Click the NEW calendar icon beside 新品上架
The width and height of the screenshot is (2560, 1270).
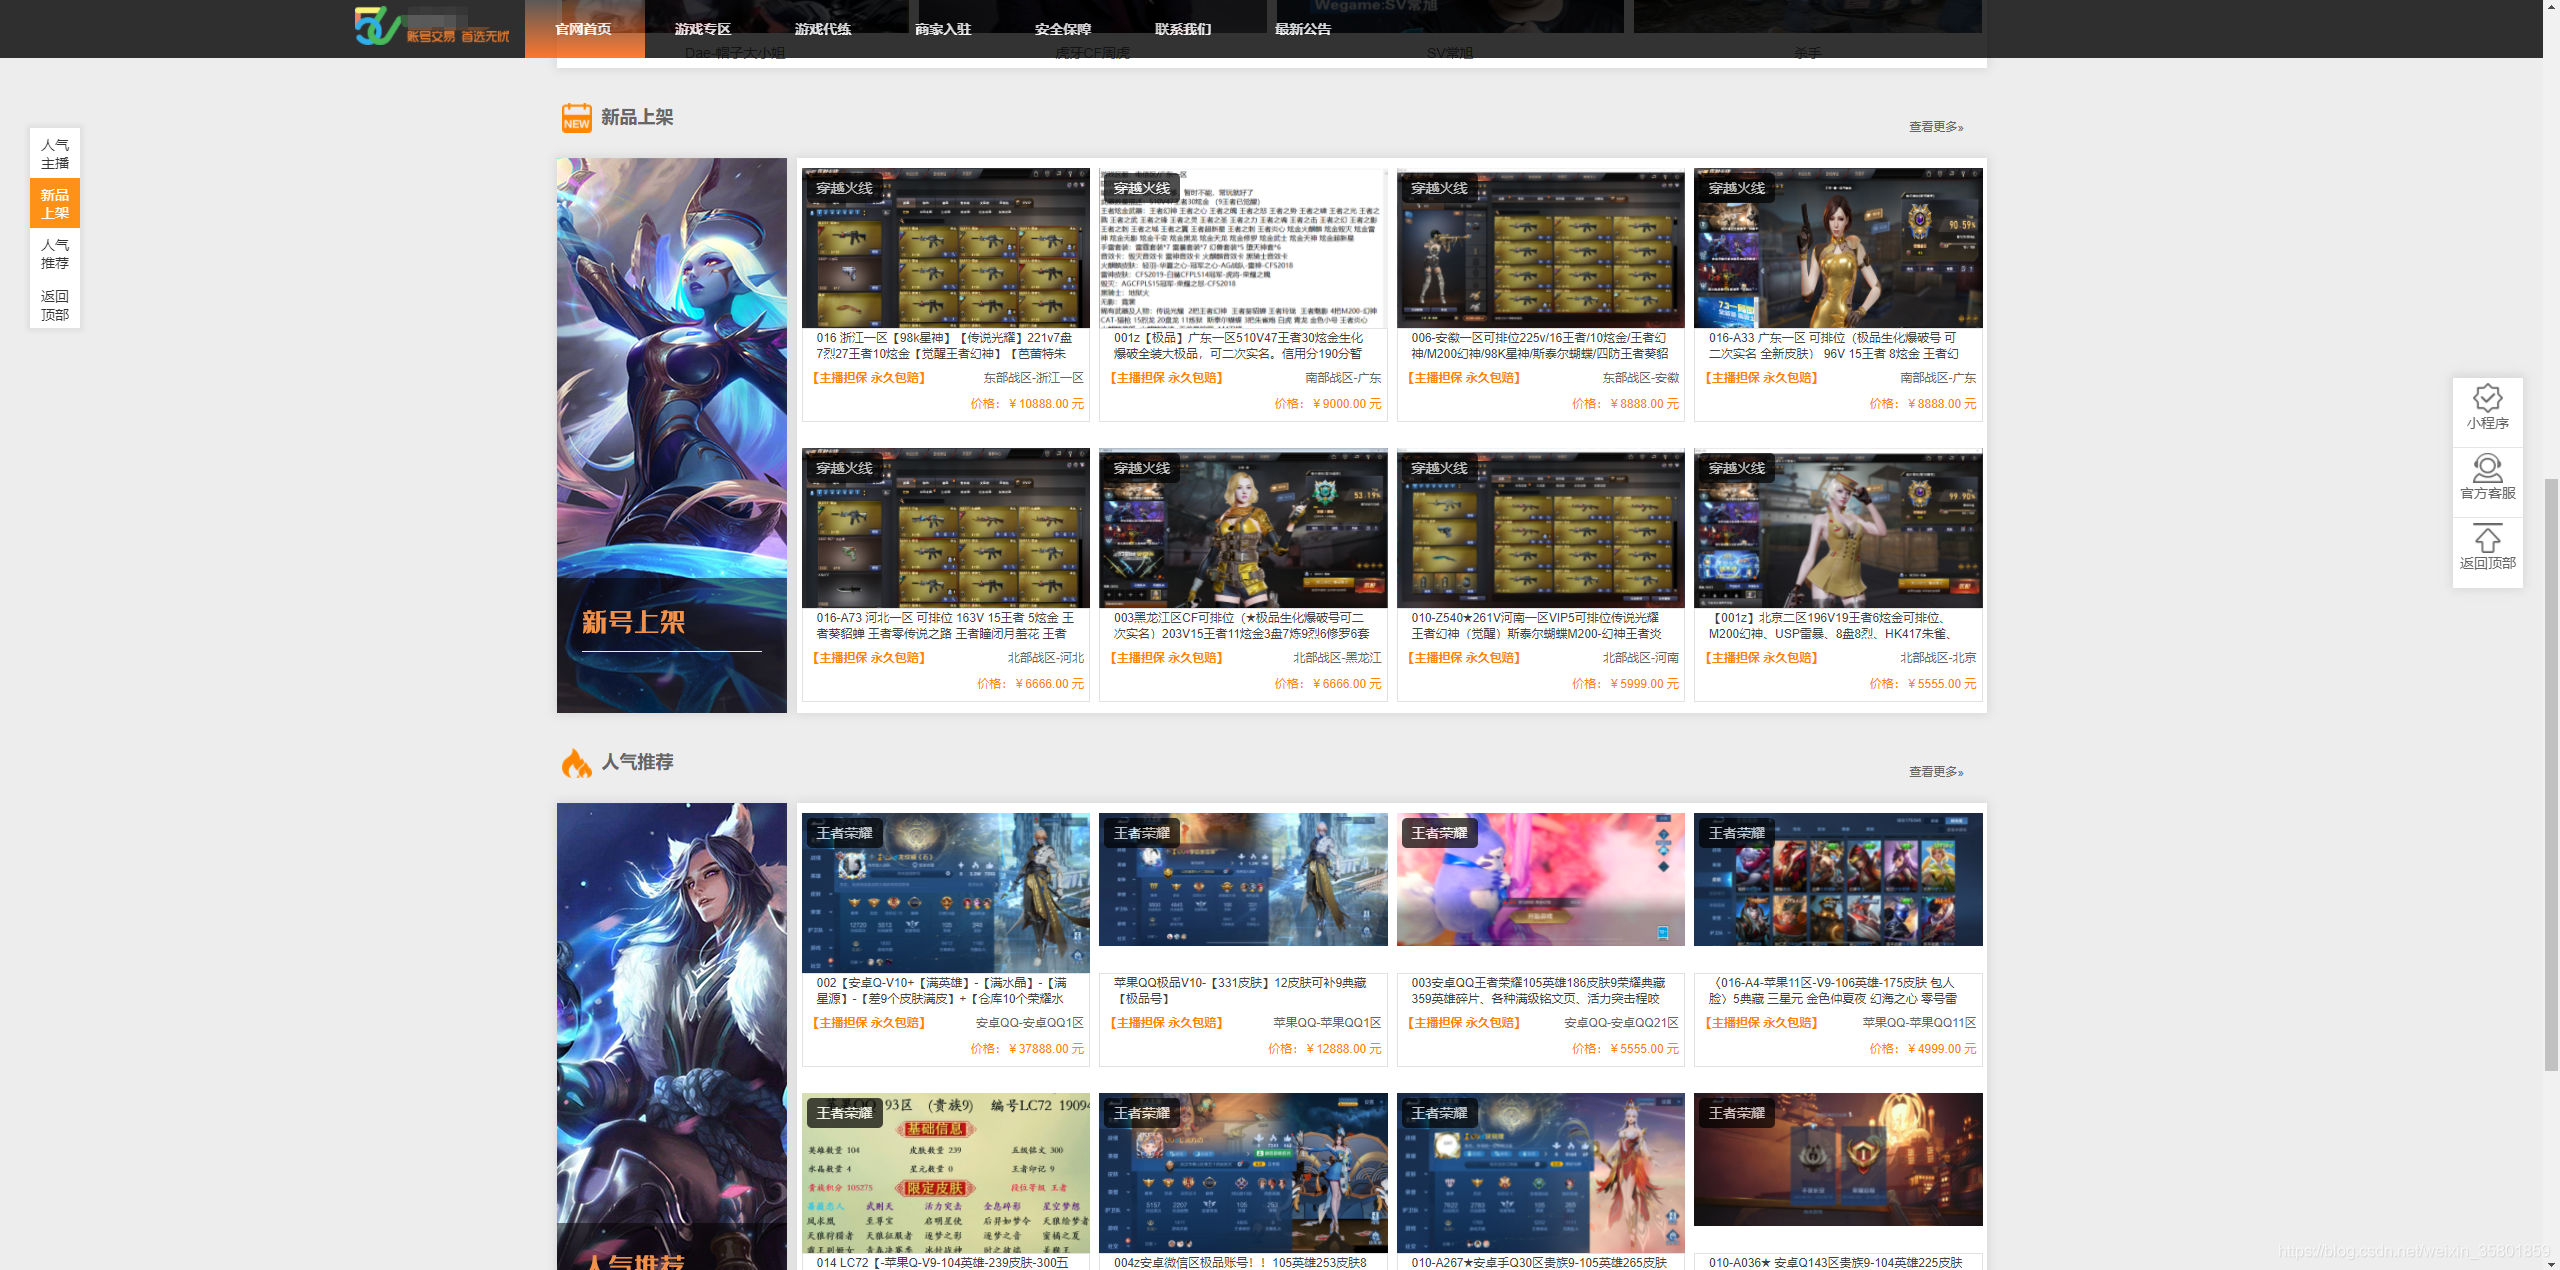coord(576,118)
